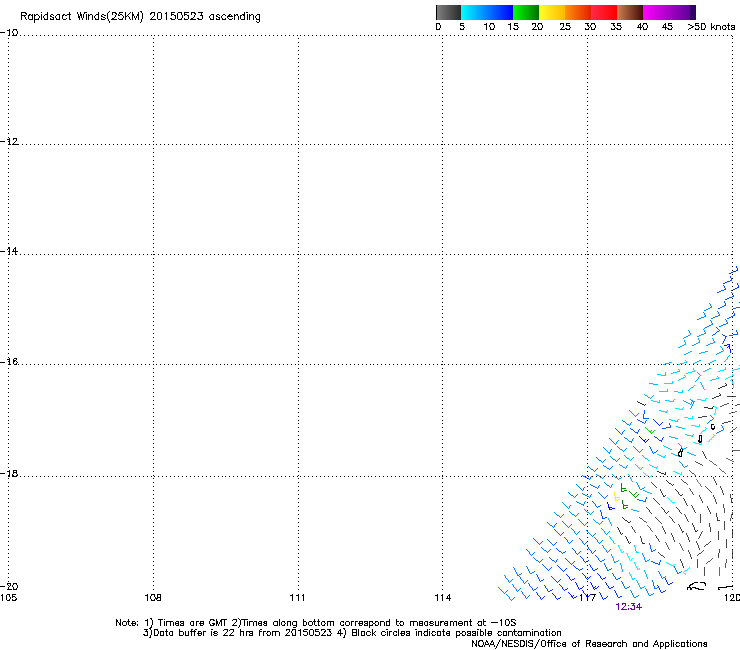
Task: Click the blue 5-15 knots color band
Action: coord(487,12)
